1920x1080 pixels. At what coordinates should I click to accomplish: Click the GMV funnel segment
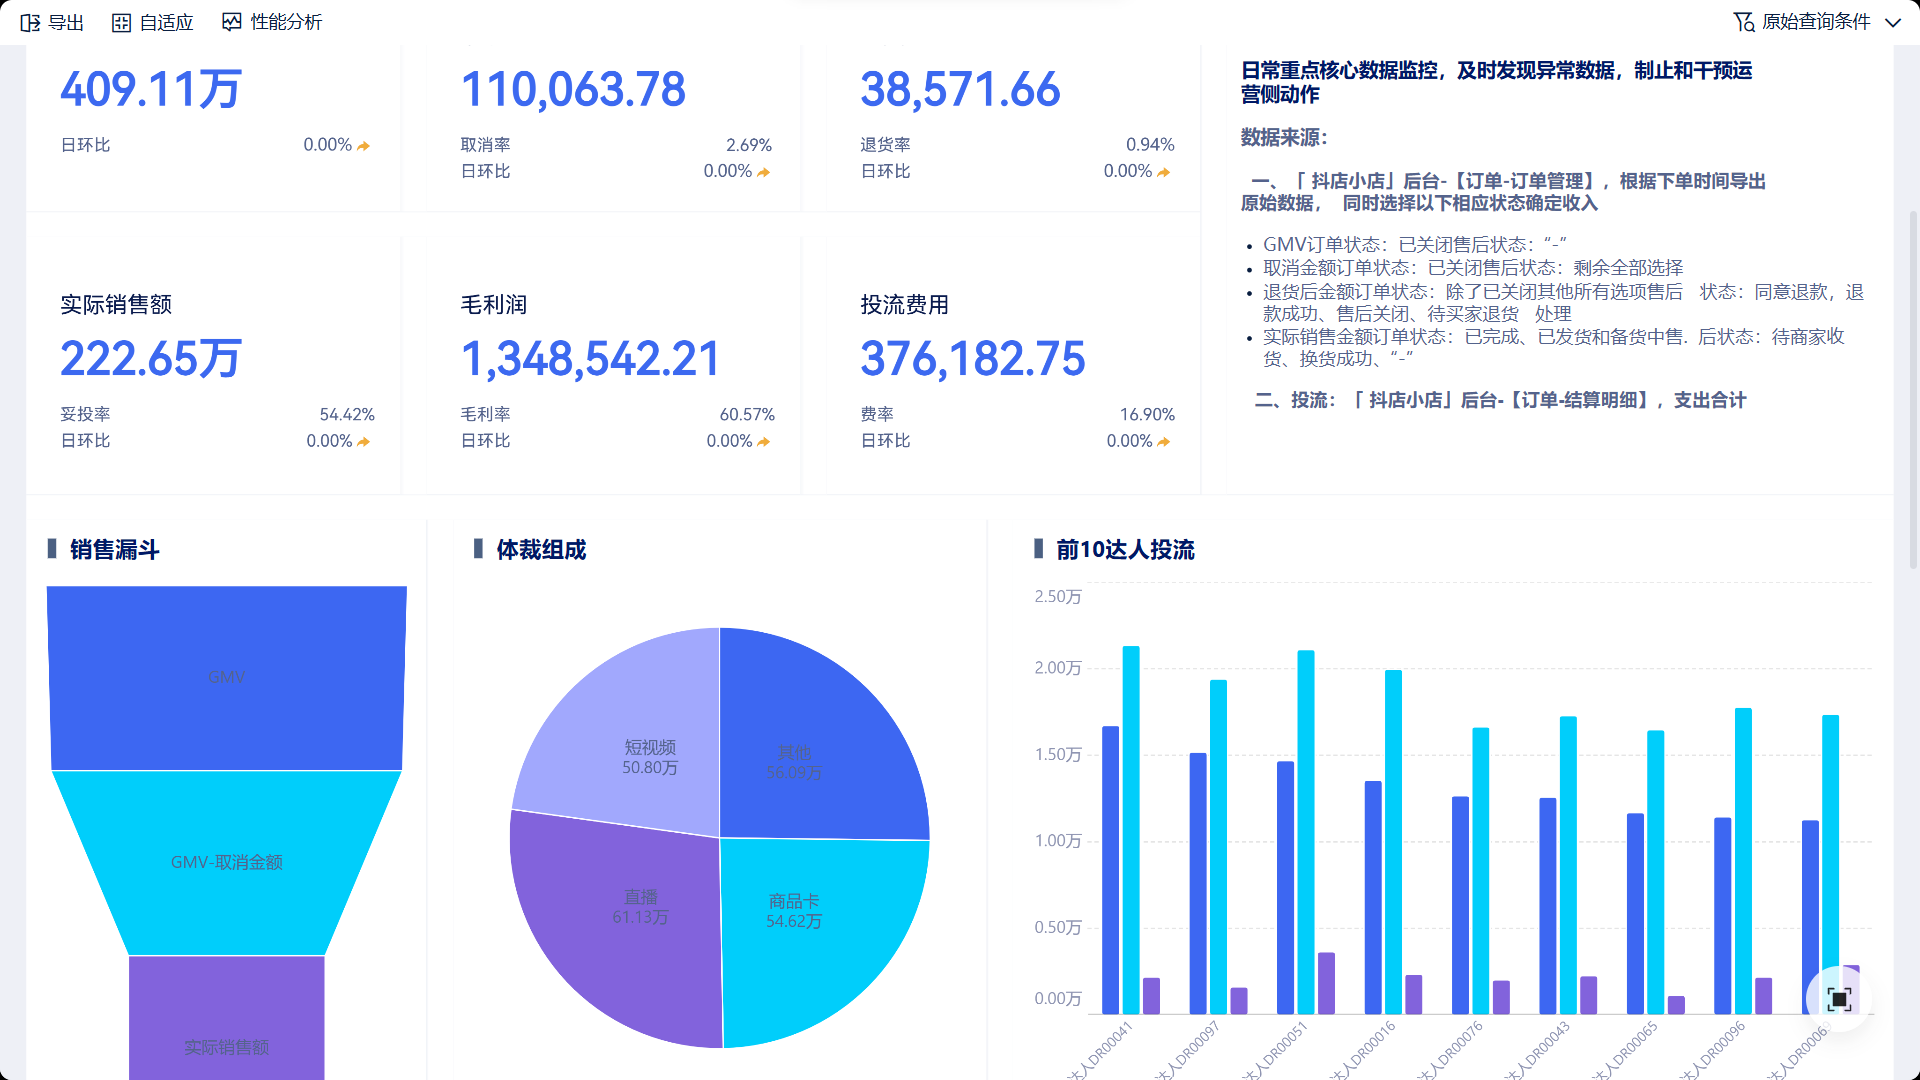tap(227, 677)
